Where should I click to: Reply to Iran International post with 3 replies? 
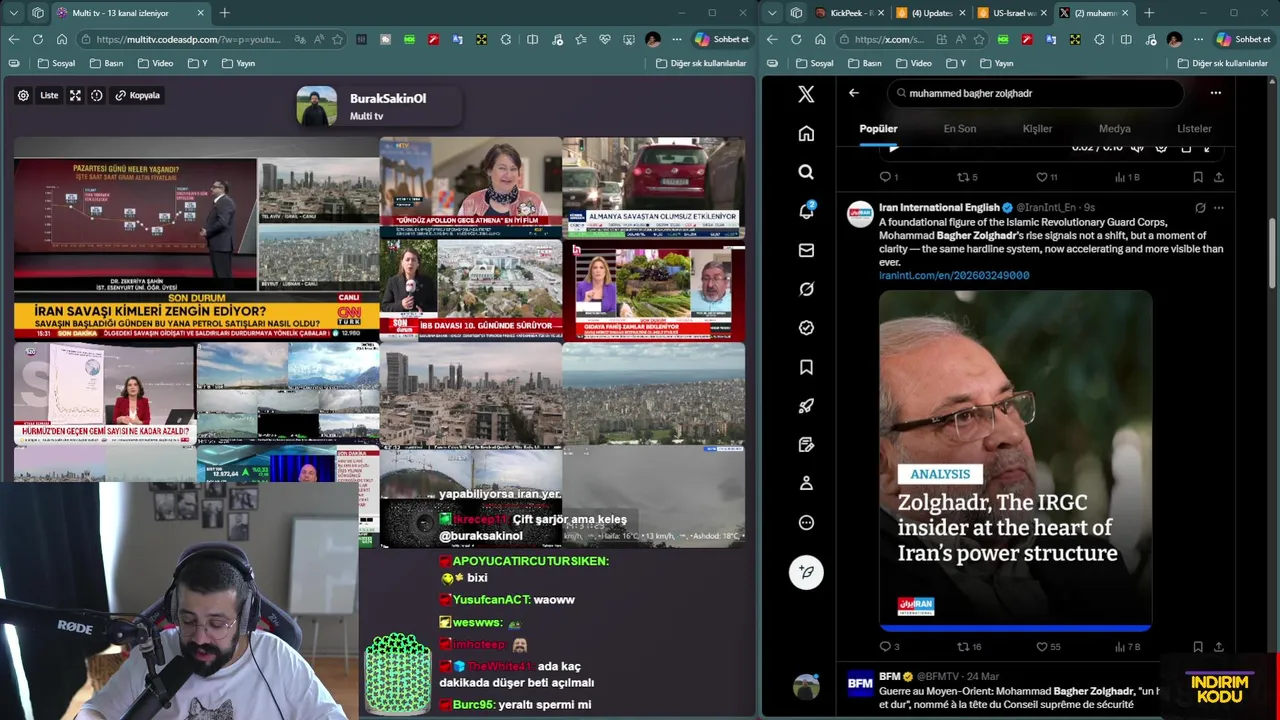(x=889, y=647)
